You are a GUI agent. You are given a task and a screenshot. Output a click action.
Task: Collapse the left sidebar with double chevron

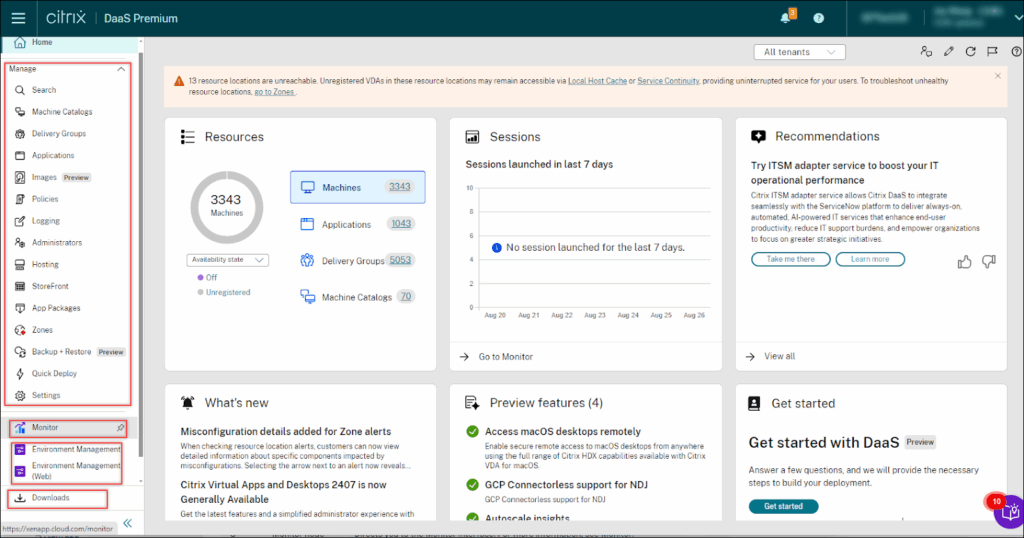click(x=127, y=522)
